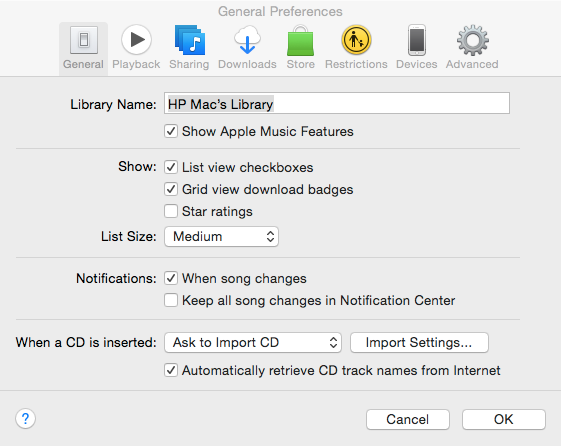This screenshot has height=446, width=561.
Task: Switch to the General tab label
Action: 83,64
